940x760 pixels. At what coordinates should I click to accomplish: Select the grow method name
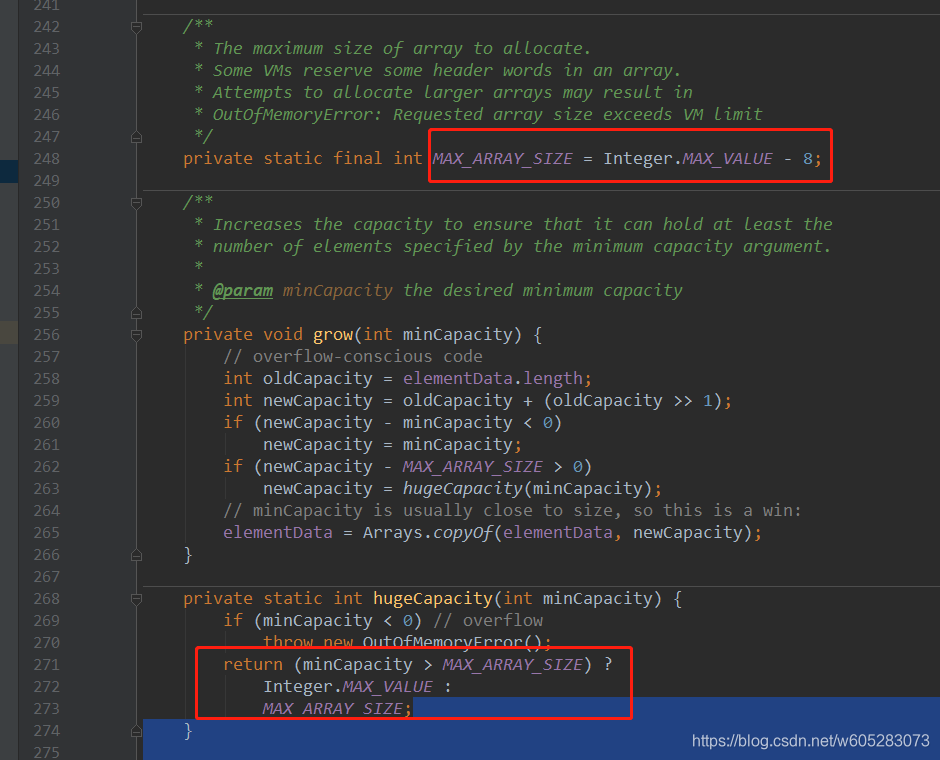click(x=331, y=334)
